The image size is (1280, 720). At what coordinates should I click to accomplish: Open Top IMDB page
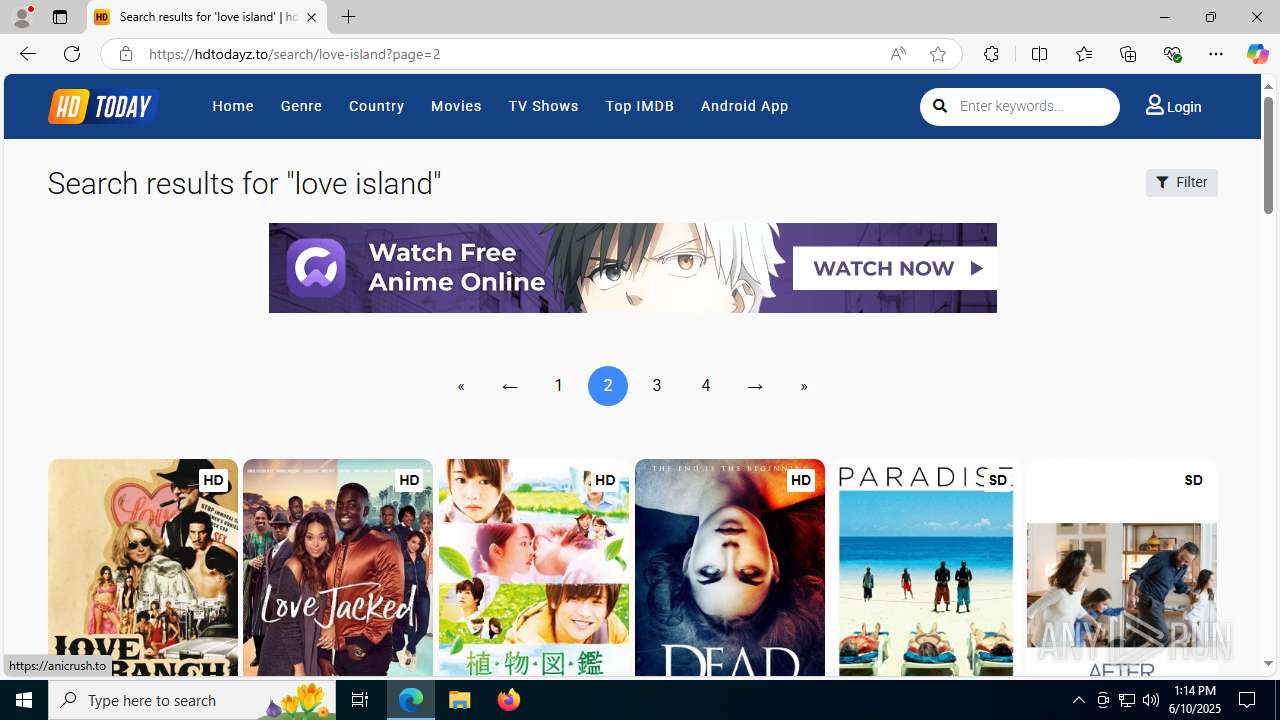tap(639, 106)
